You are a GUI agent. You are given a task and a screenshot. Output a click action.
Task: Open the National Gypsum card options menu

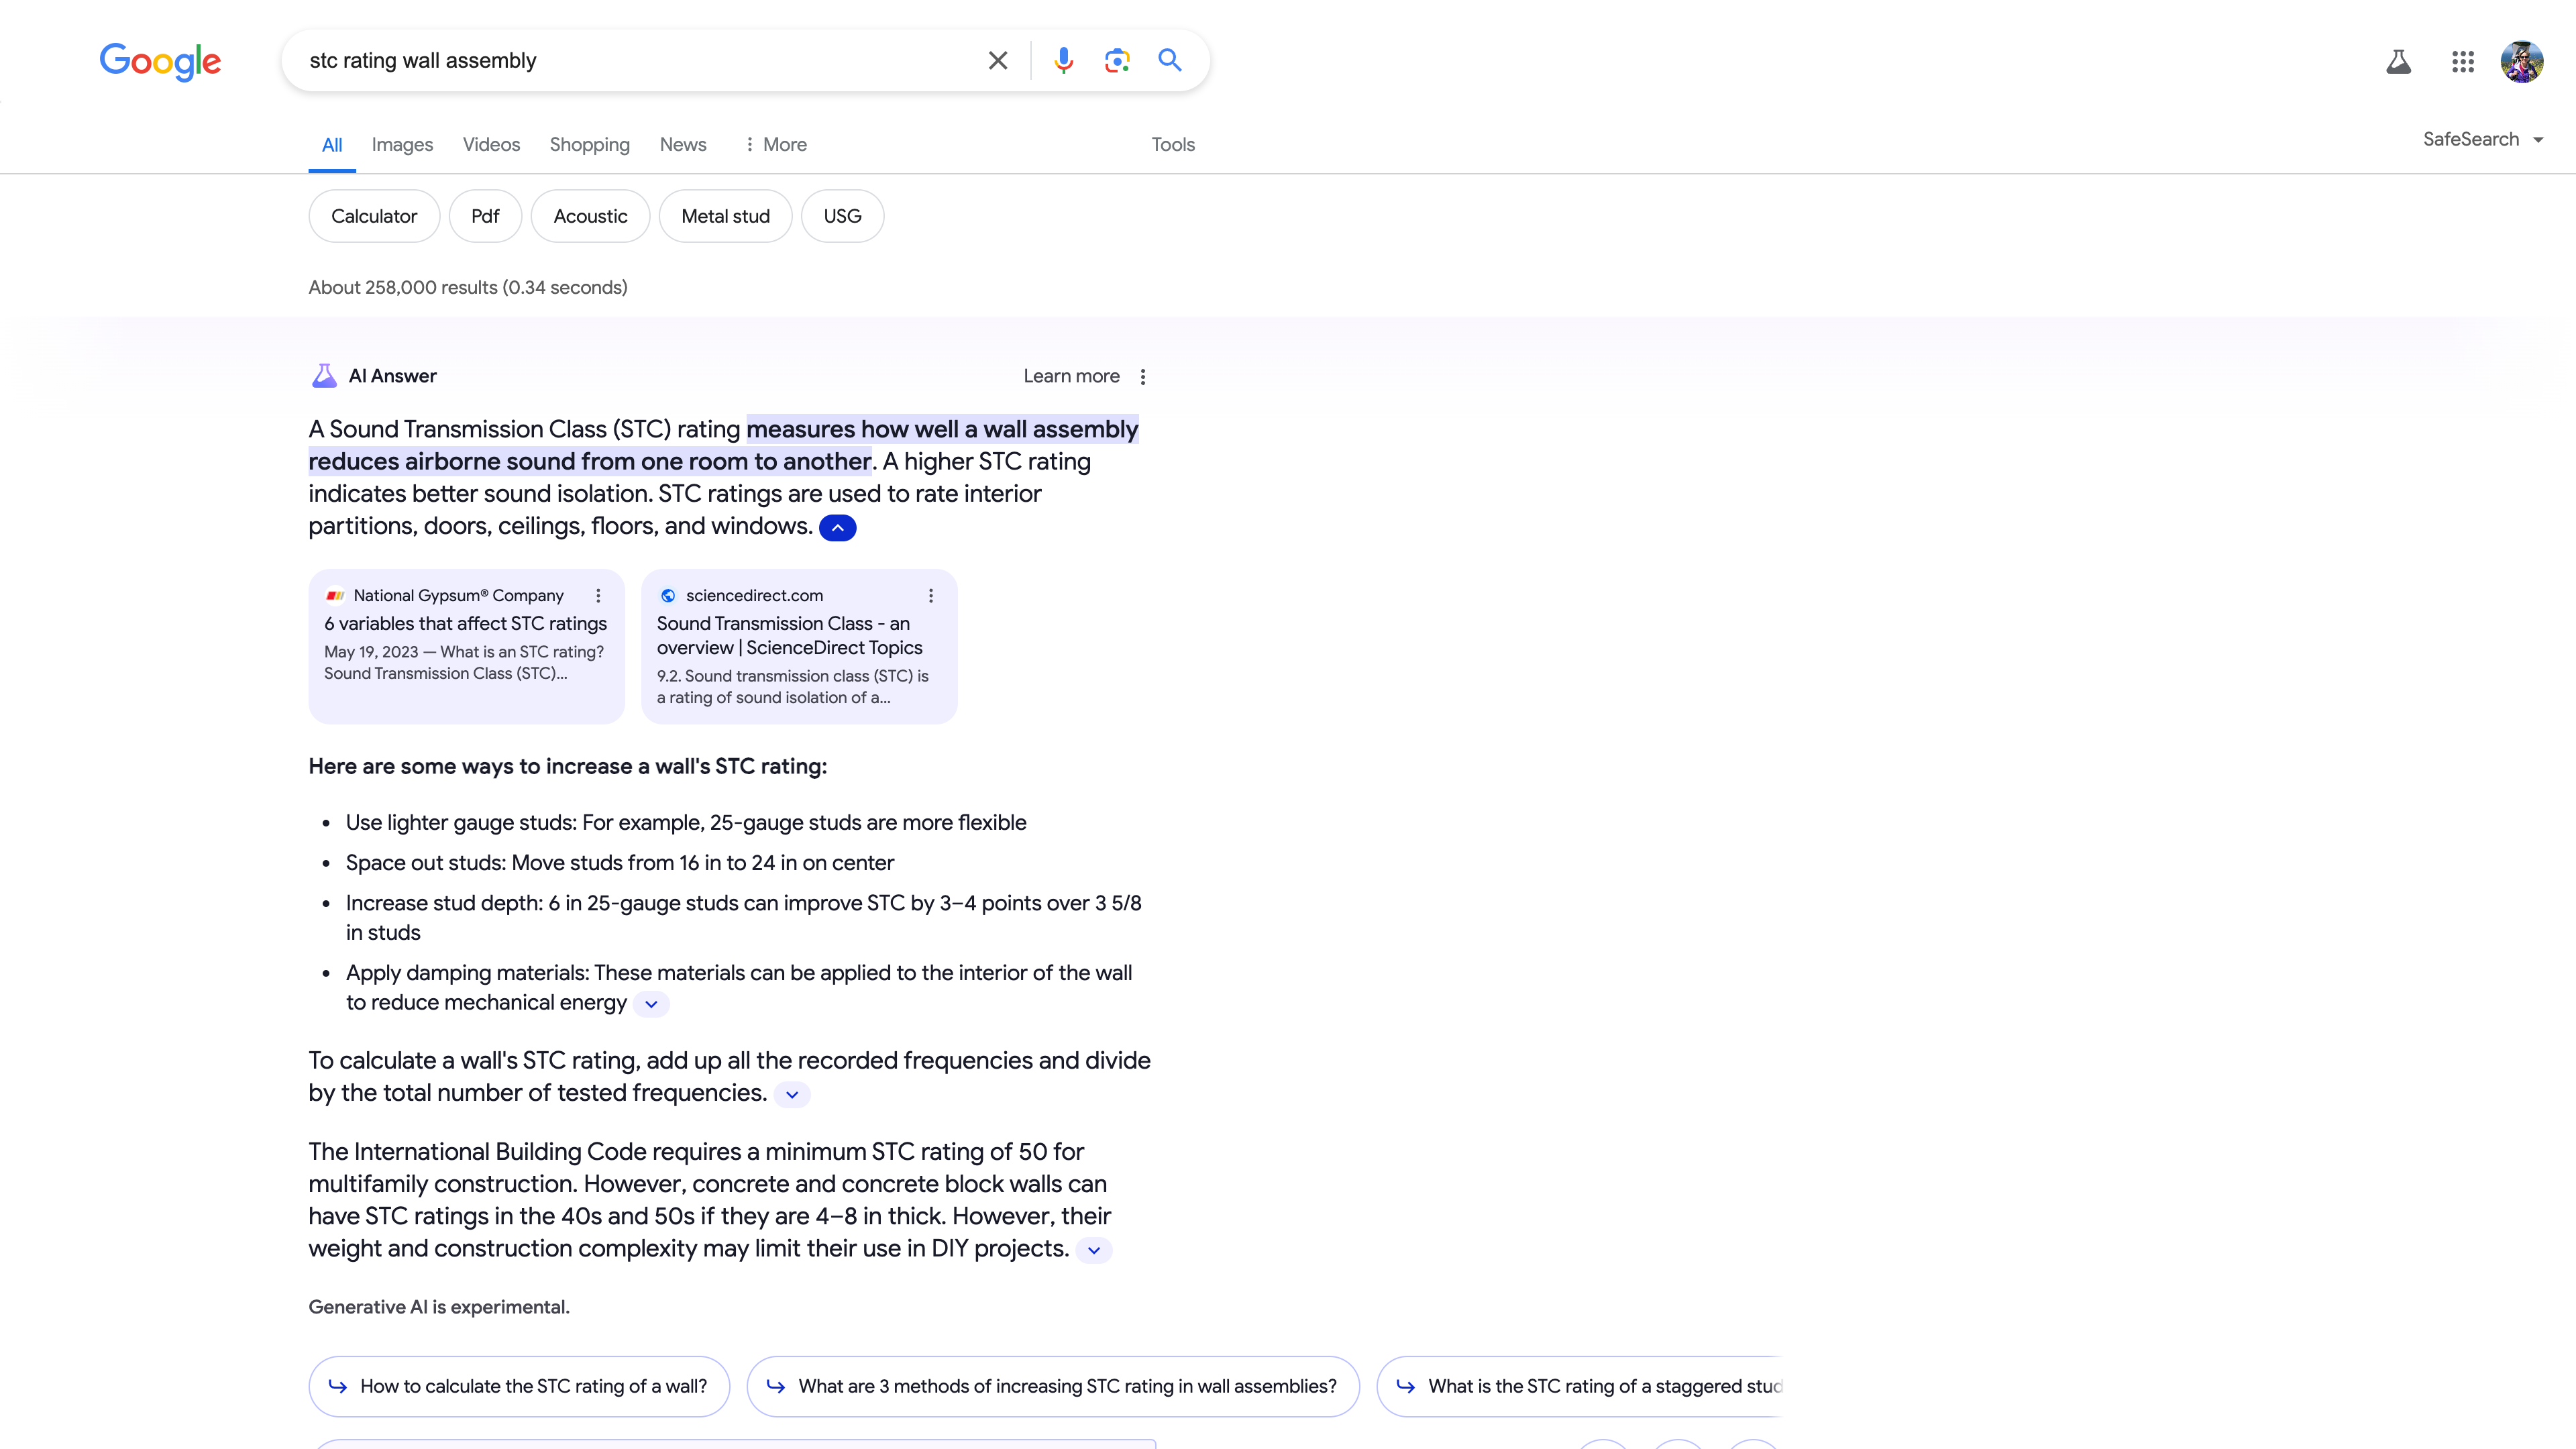pos(598,595)
